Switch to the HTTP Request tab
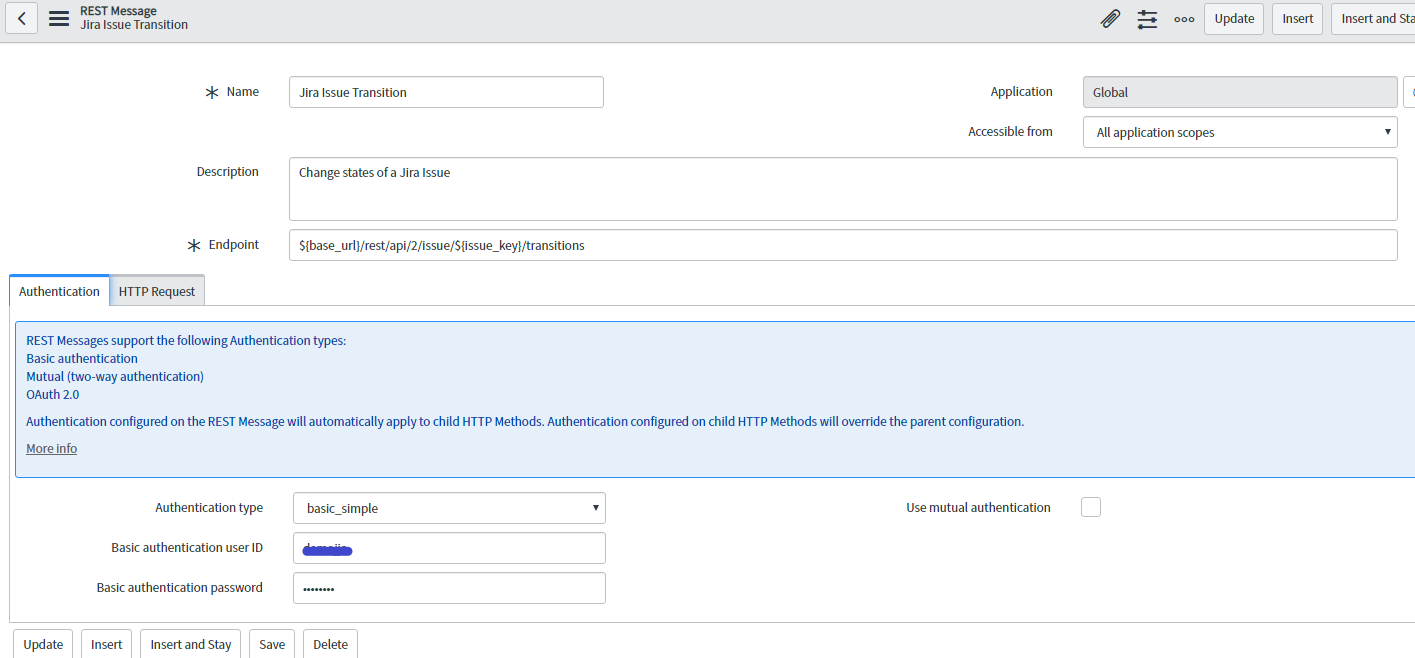Screen dimensions: 1415x658 point(157,291)
